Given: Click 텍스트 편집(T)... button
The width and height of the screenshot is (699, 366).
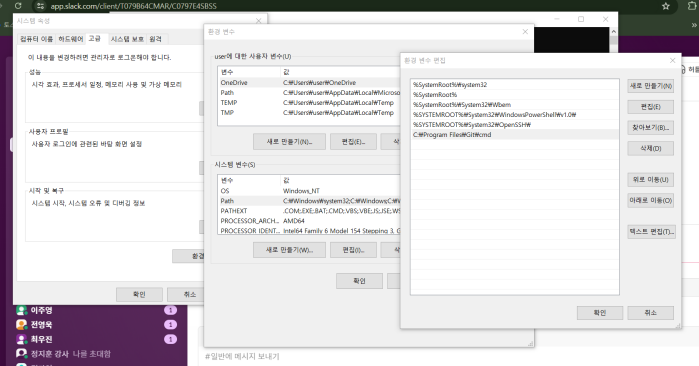Looking at the screenshot, I should [x=651, y=231].
